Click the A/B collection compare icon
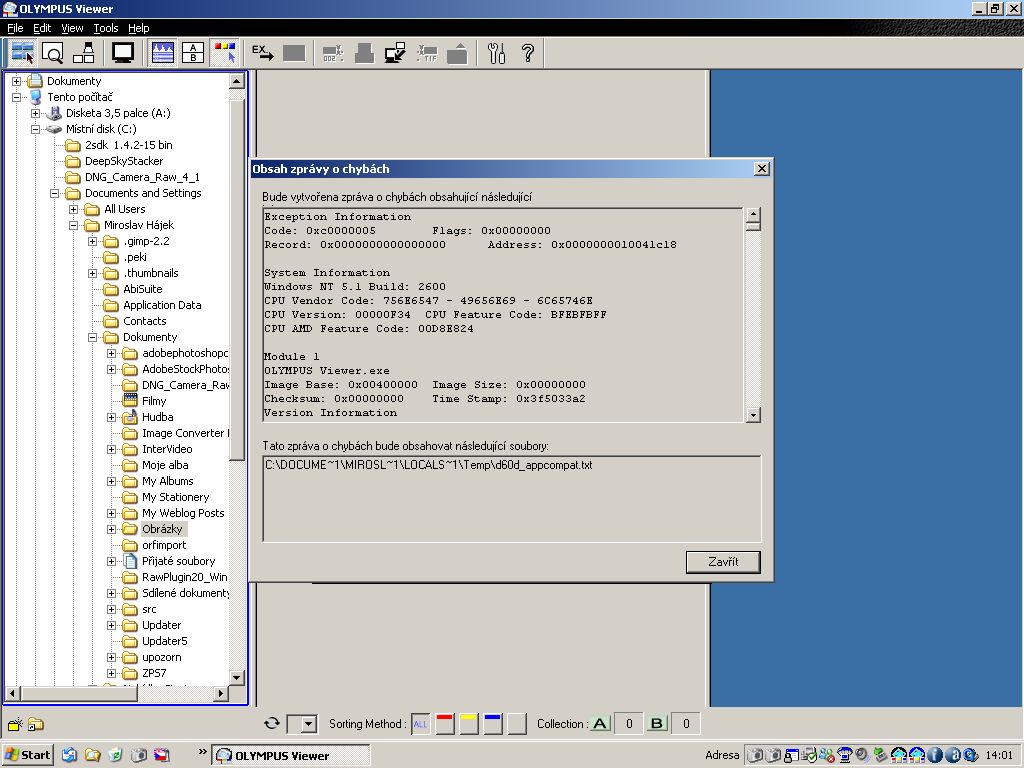 click(193, 53)
